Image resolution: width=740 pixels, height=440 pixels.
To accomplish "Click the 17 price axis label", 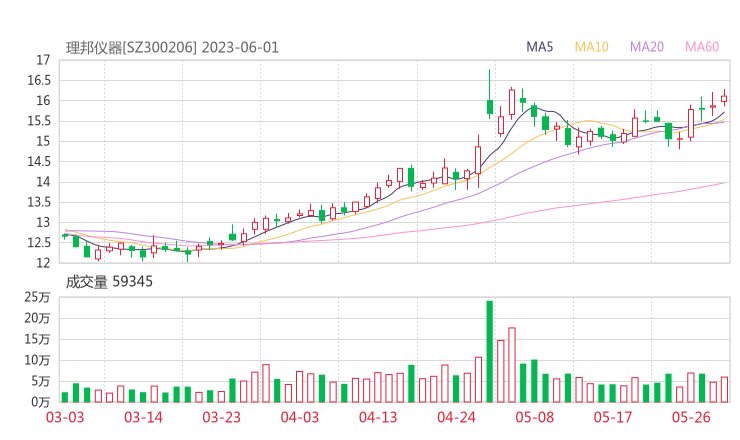I will pos(43,60).
